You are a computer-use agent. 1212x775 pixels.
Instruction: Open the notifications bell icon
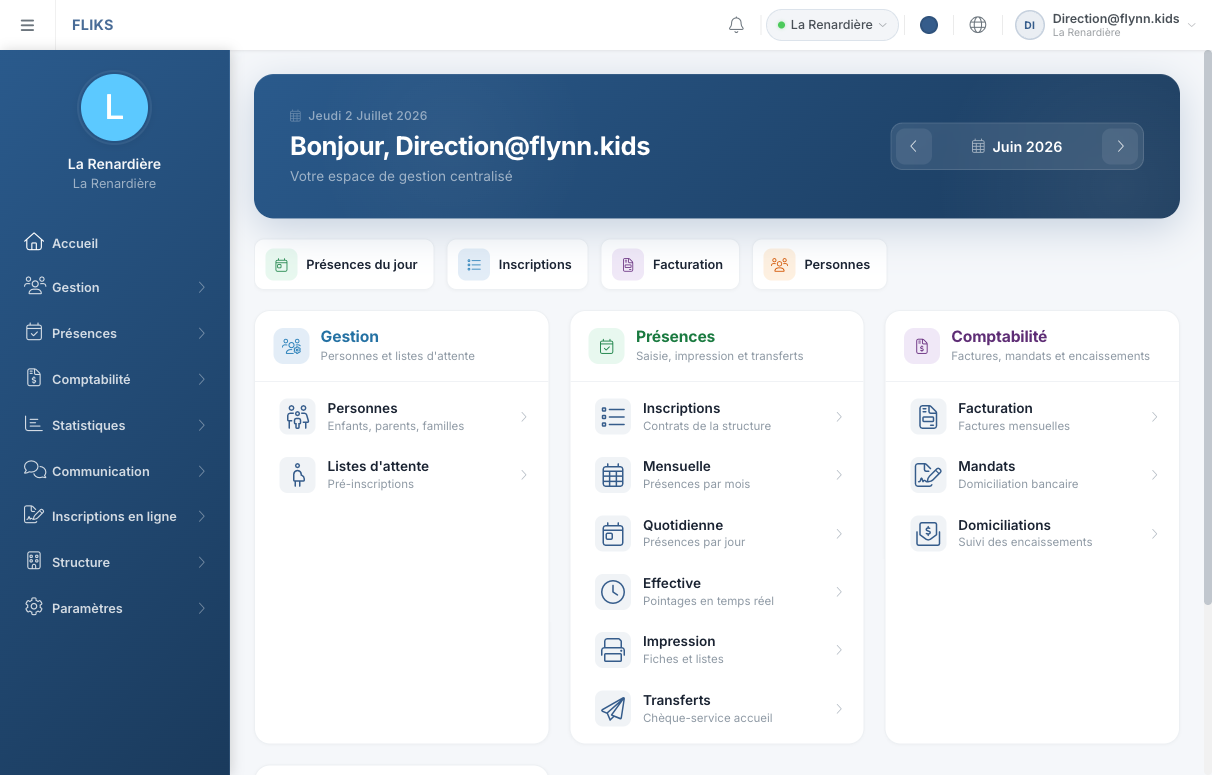click(736, 25)
